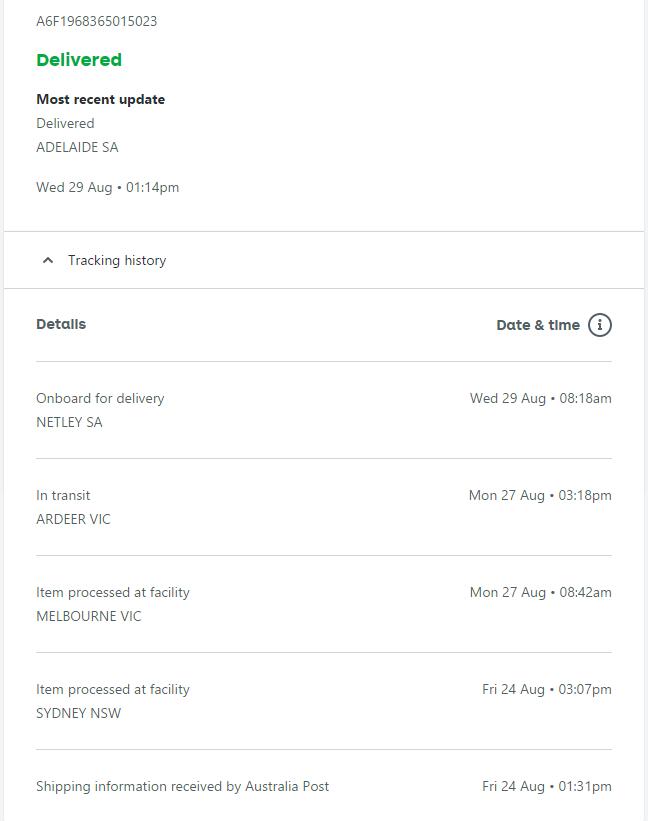
Task: Click NETLEY SA location text
Action: [x=69, y=422]
